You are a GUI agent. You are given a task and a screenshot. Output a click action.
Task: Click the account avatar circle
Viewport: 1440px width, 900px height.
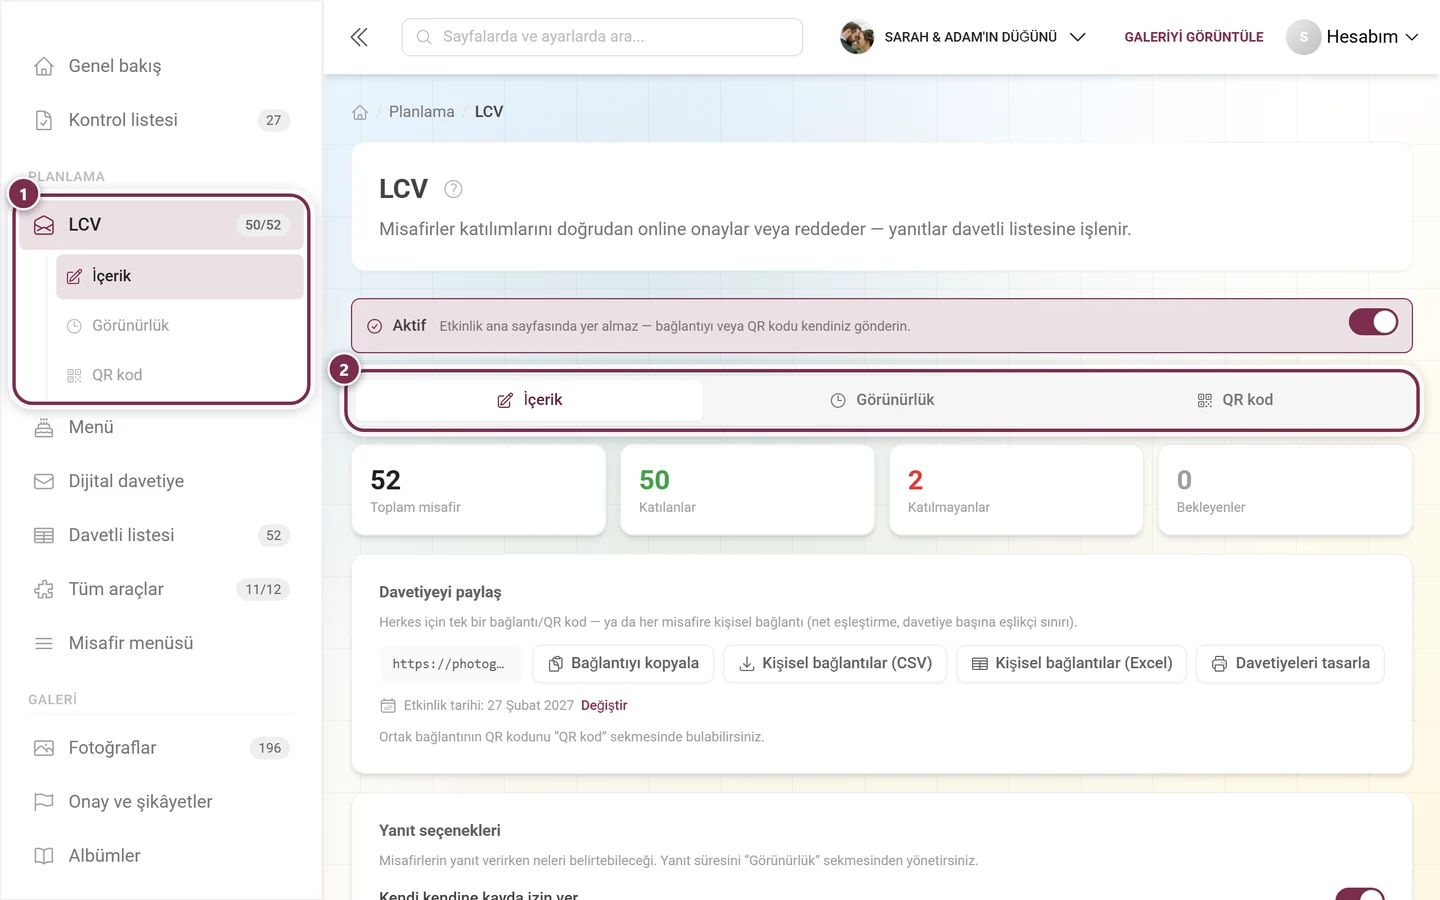click(1303, 37)
